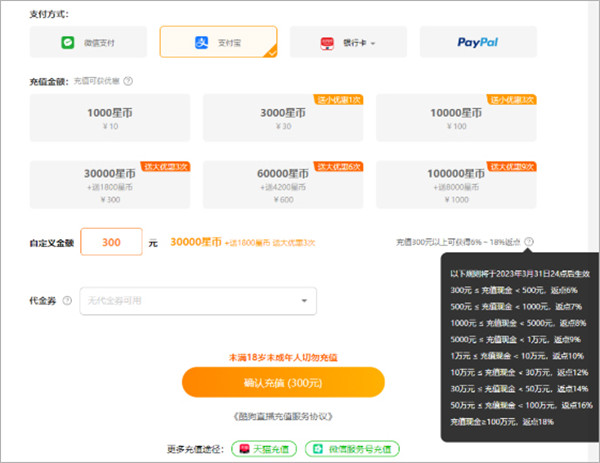The width and height of the screenshot is (600, 463).
Task: Click the custom amount input showing 300
Action: (111, 242)
